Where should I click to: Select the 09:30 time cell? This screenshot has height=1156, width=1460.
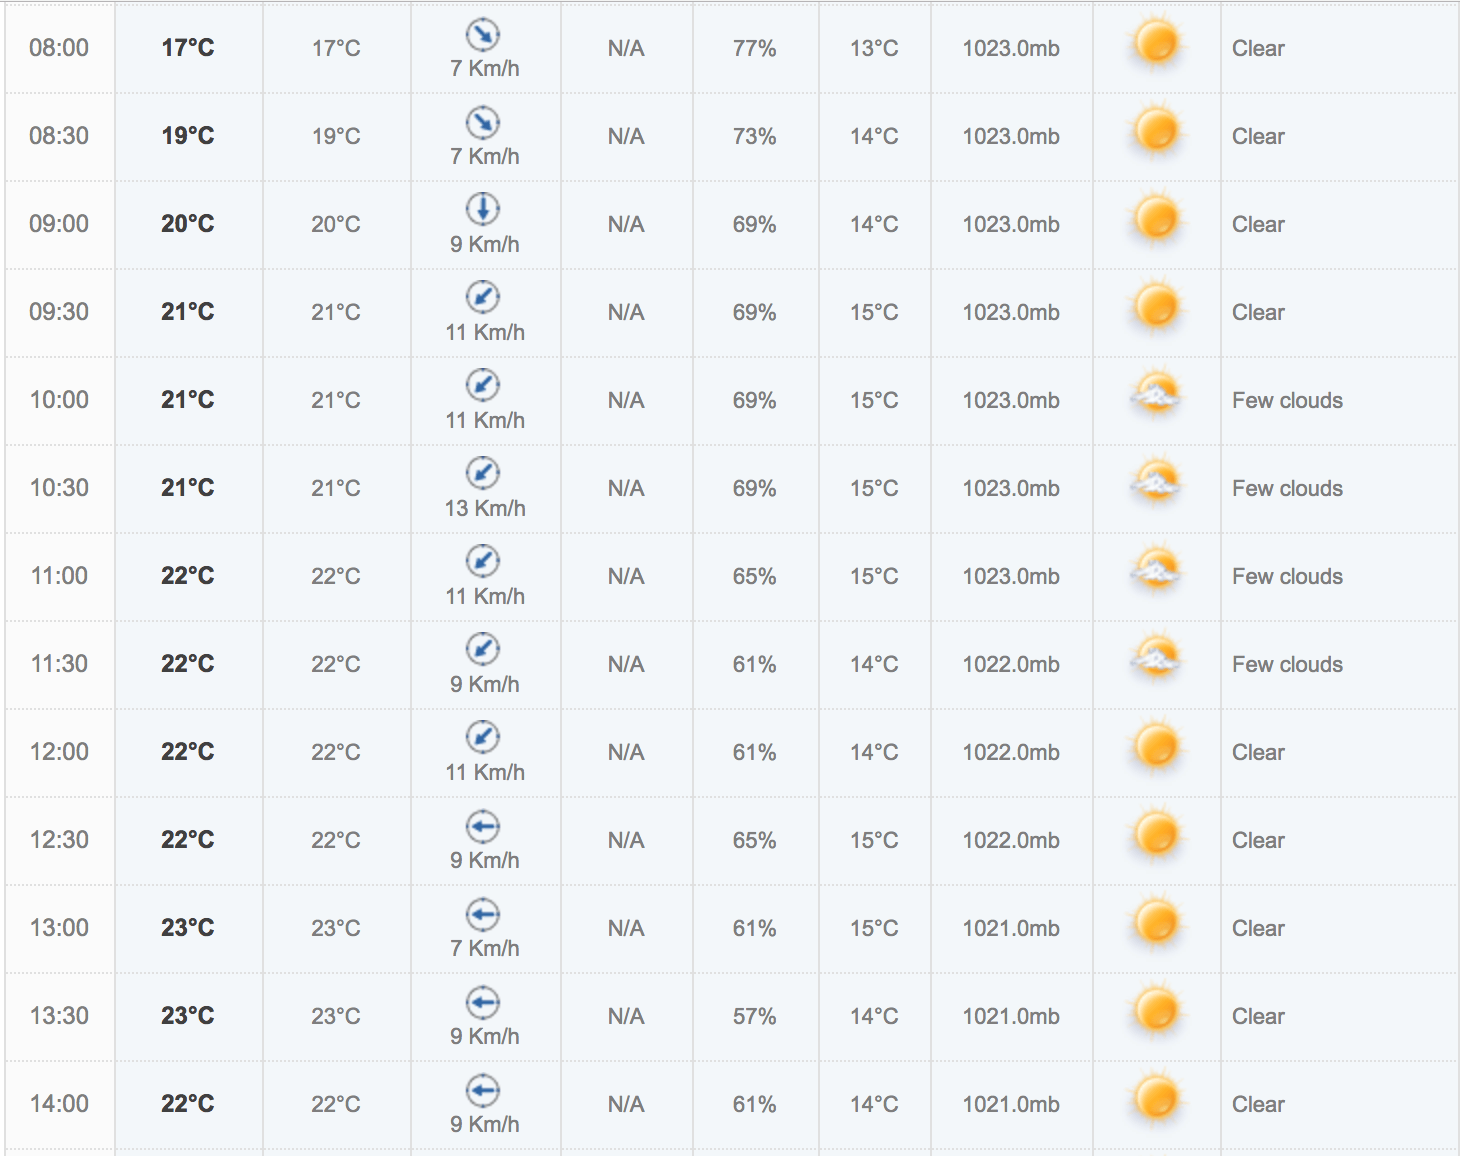[59, 312]
